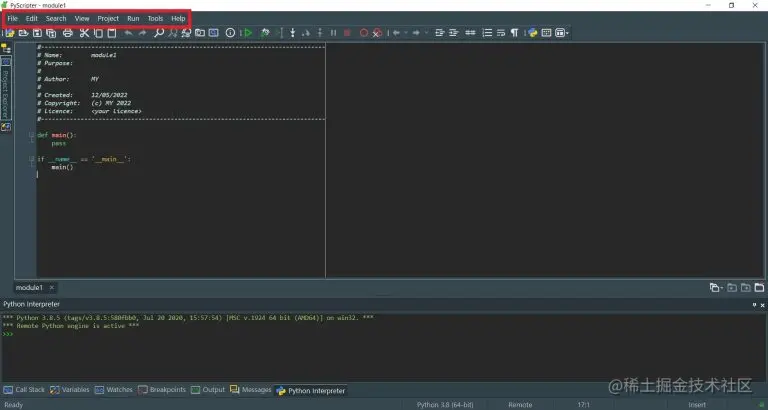Print the file using the printer icon
Viewport: 768px width, 410px height.
coord(68,33)
